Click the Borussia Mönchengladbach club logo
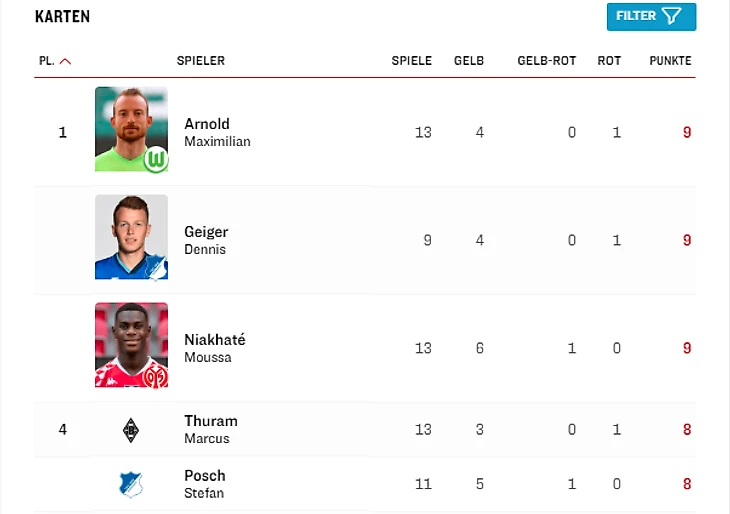 [x=131, y=430]
